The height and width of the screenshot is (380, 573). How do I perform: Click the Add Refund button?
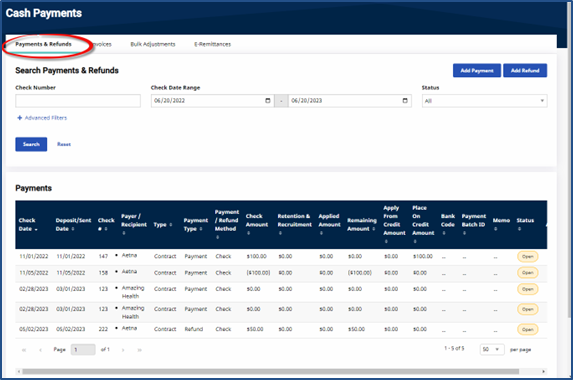tap(525, 71)
